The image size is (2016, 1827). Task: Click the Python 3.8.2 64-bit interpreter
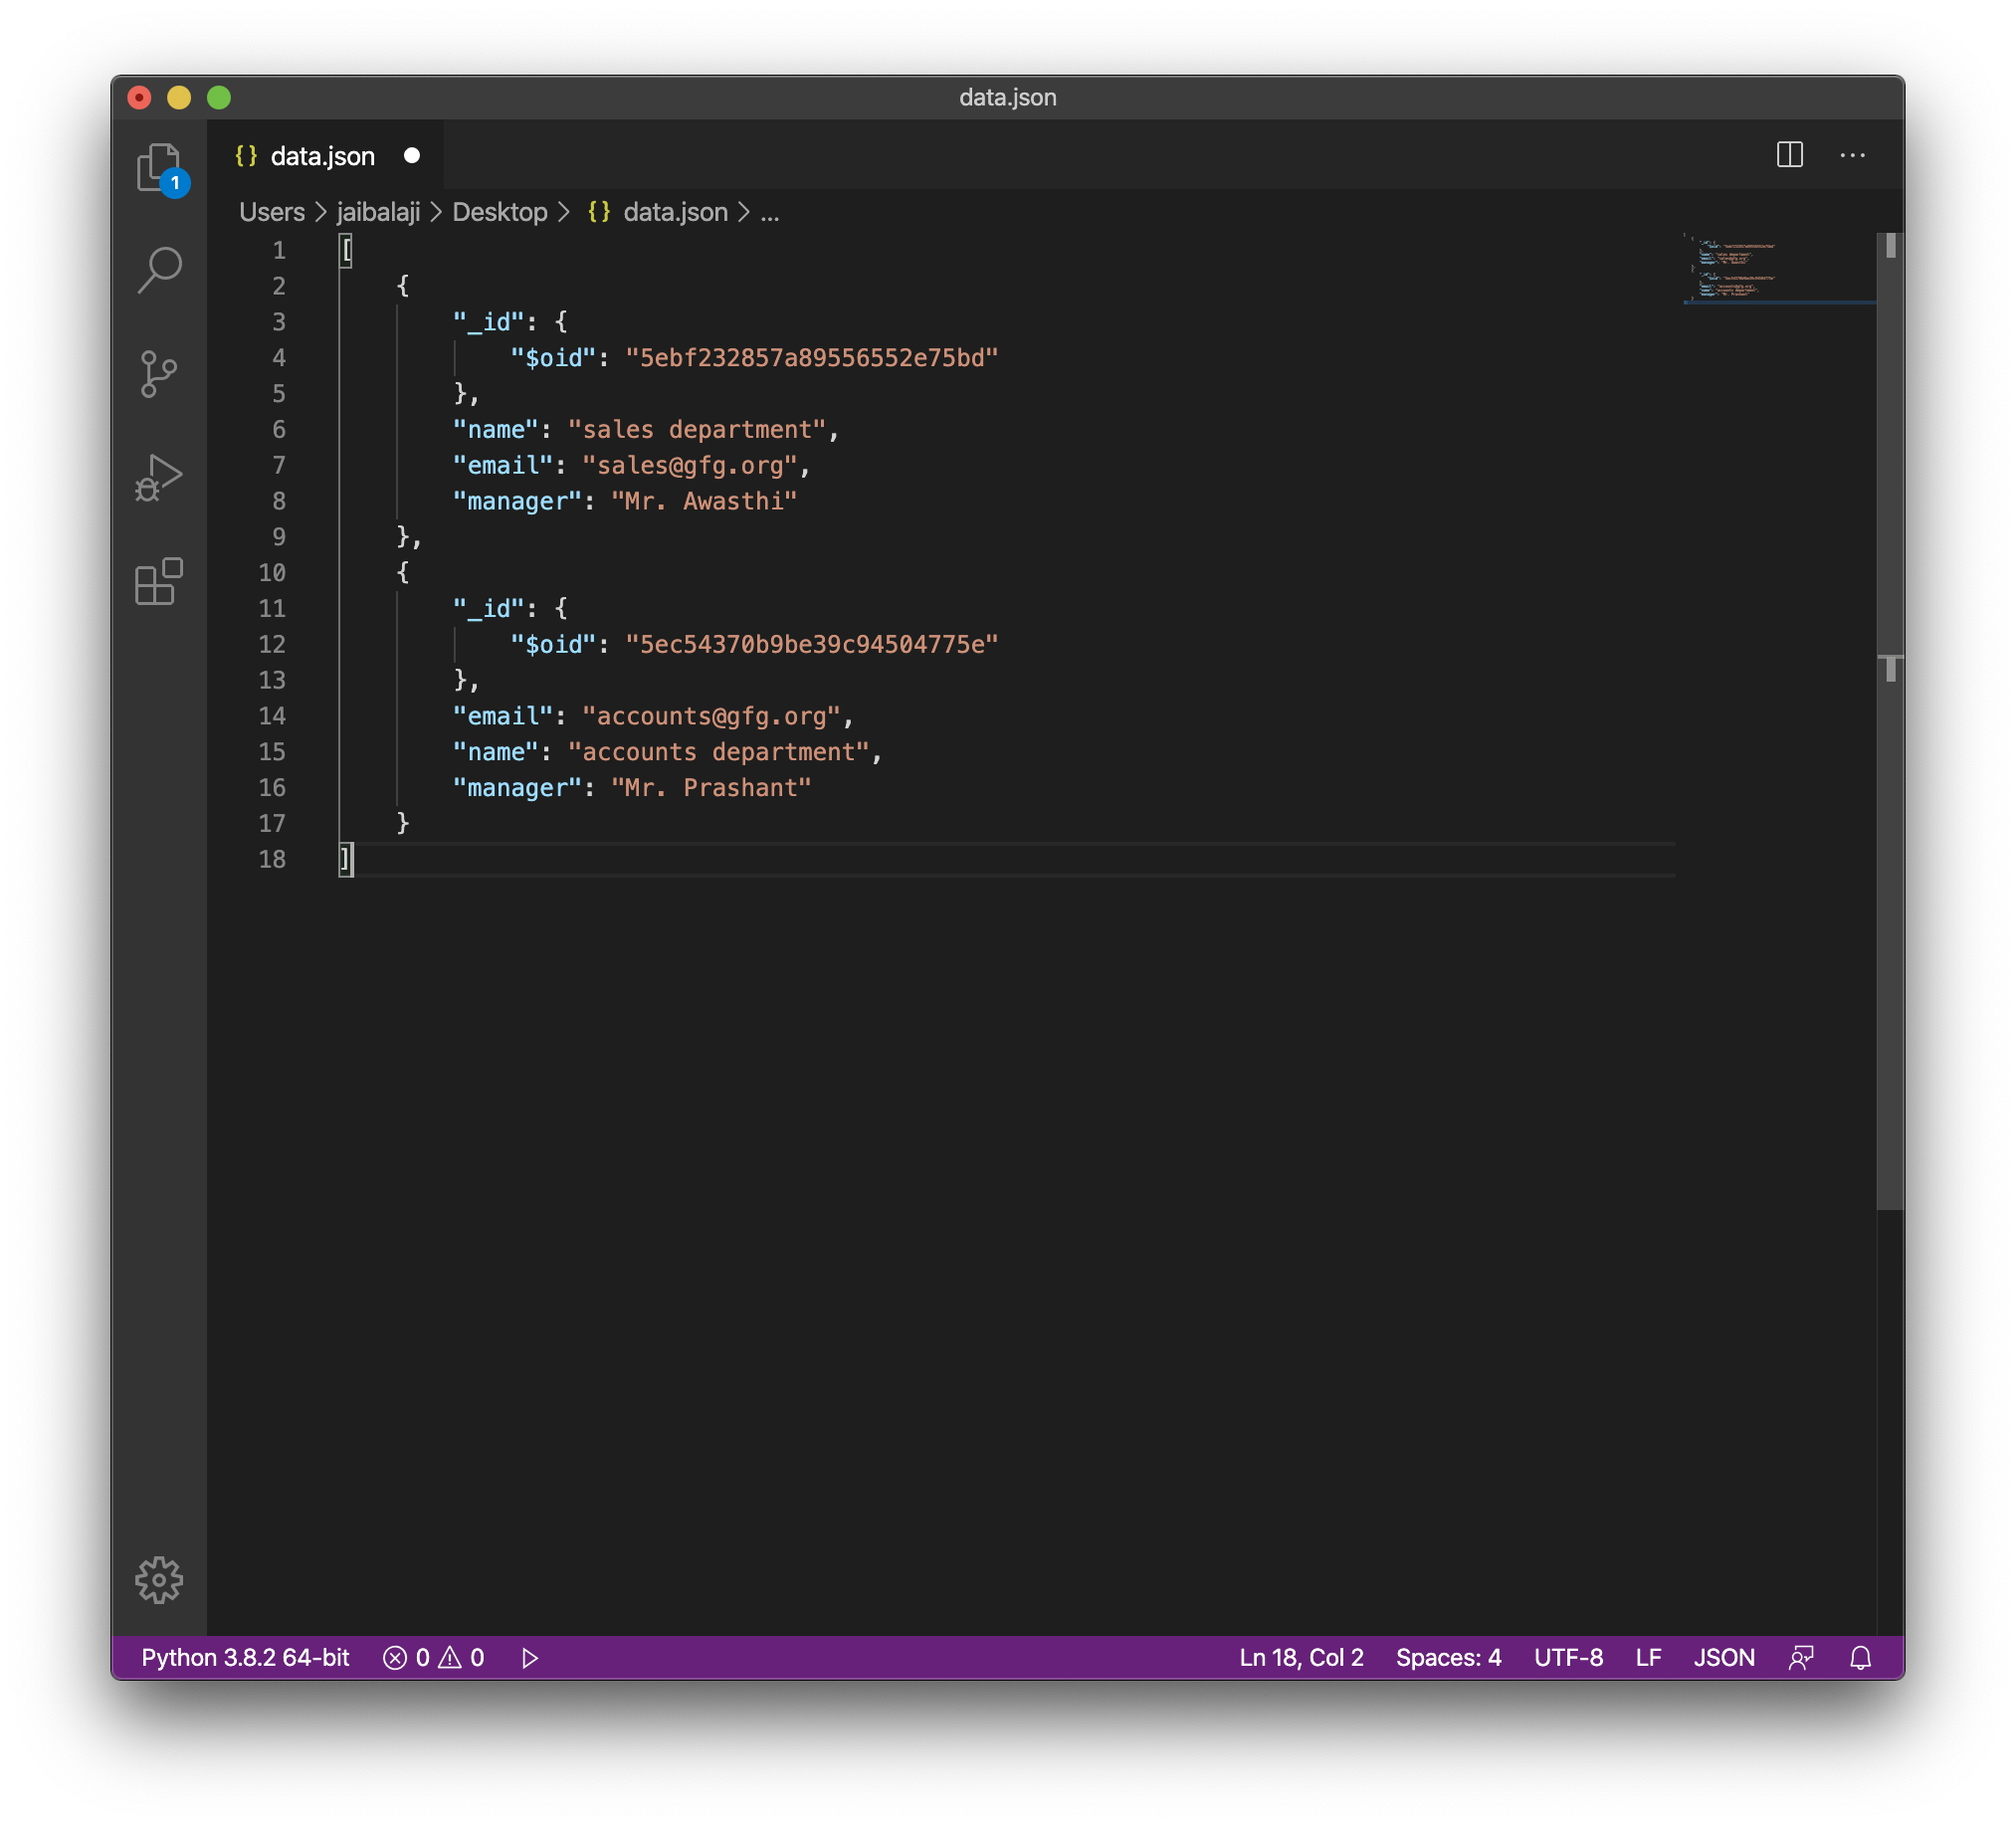point(245,1658)
